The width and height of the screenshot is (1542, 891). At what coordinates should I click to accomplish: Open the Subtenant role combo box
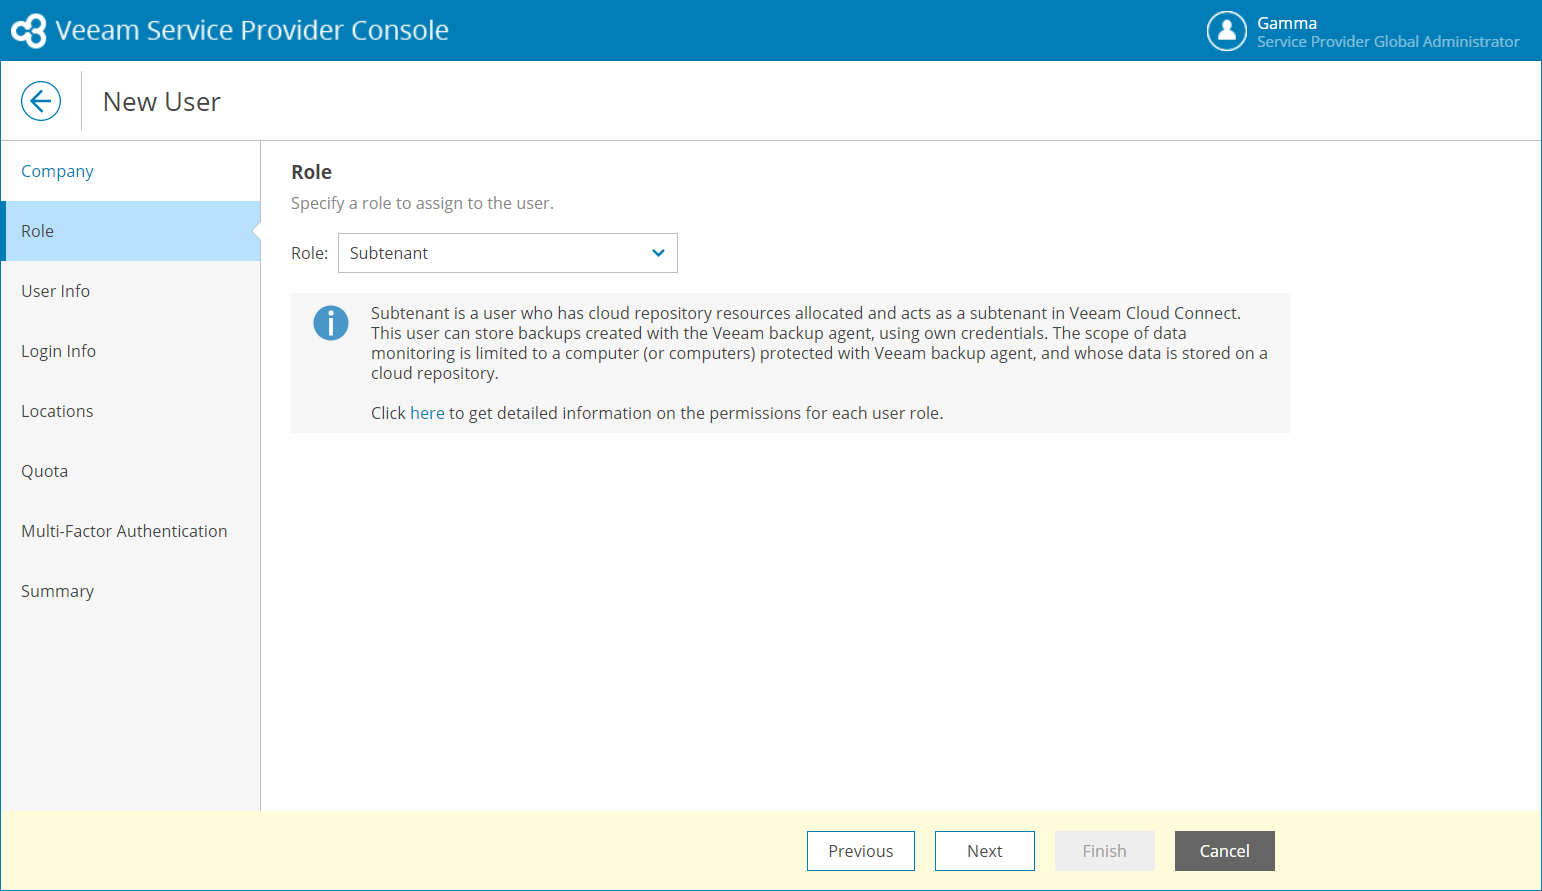pyautogui.click(x=495, y=253)
